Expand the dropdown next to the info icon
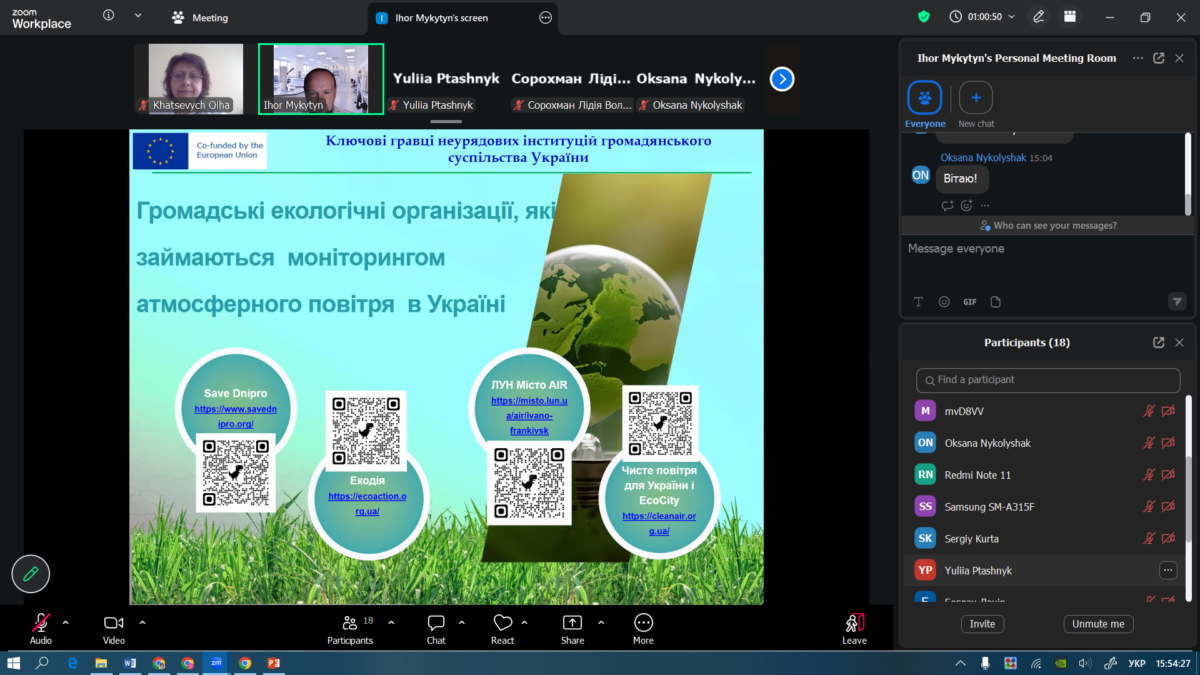This screenshot has height=675, width=1200. 138,16
